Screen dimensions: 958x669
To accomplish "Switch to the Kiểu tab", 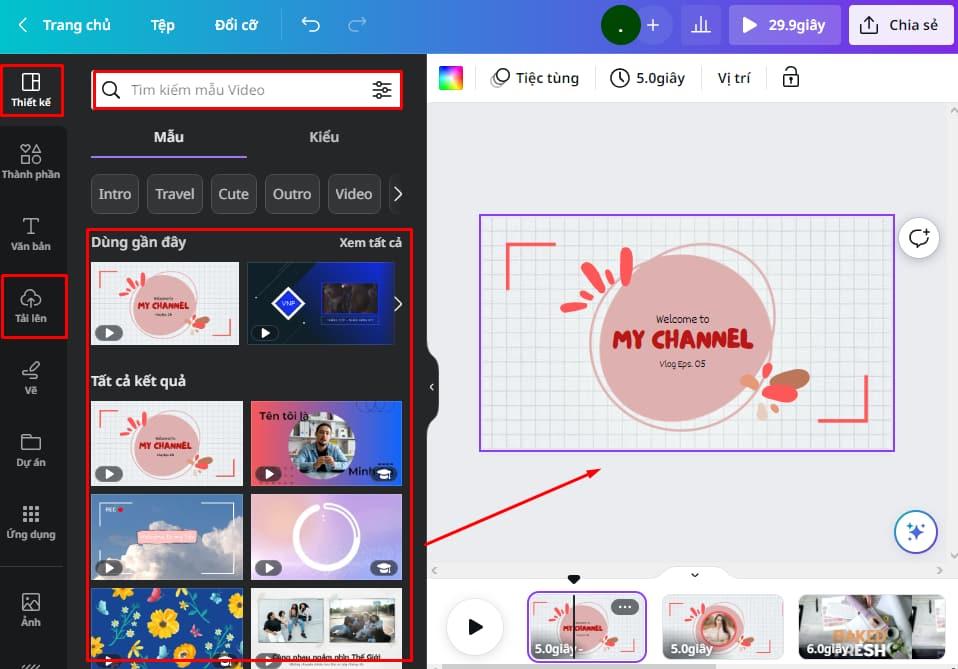I will click(x=323, y=137).
